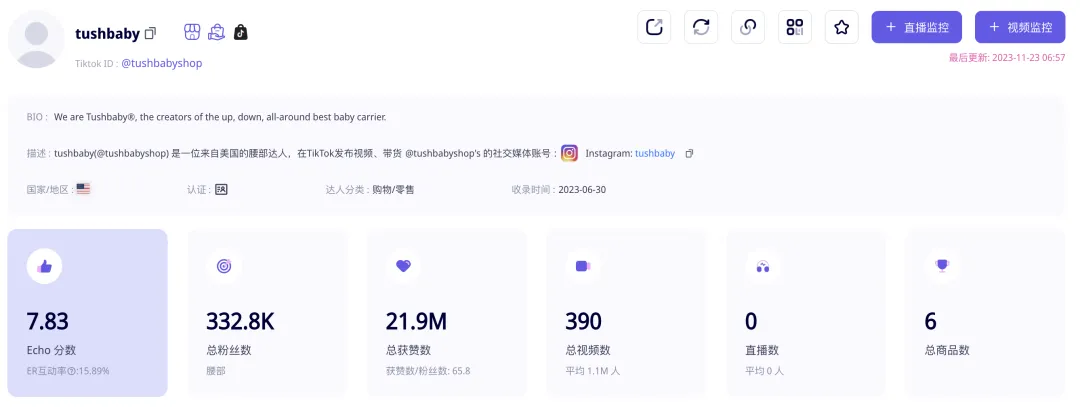Click the thumbs-up Echo score icon
The image size is (1080, 407).
[x=45, y=266]
